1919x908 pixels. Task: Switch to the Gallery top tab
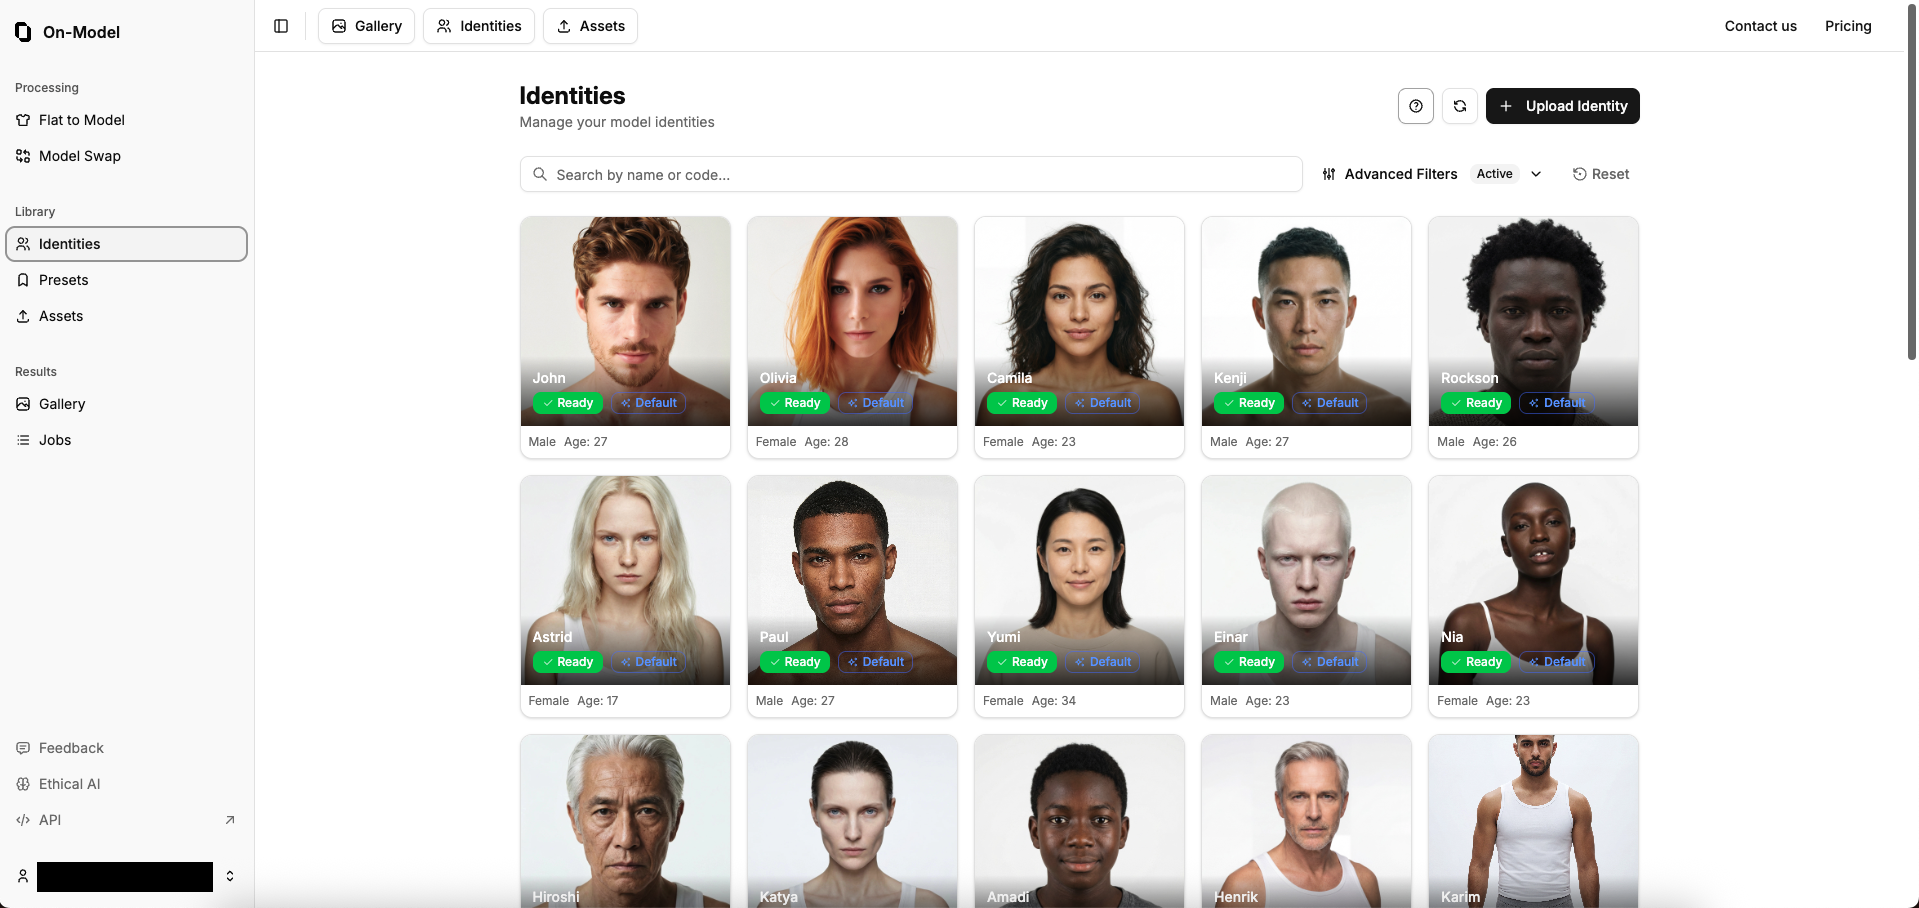(x=366, y=26)
